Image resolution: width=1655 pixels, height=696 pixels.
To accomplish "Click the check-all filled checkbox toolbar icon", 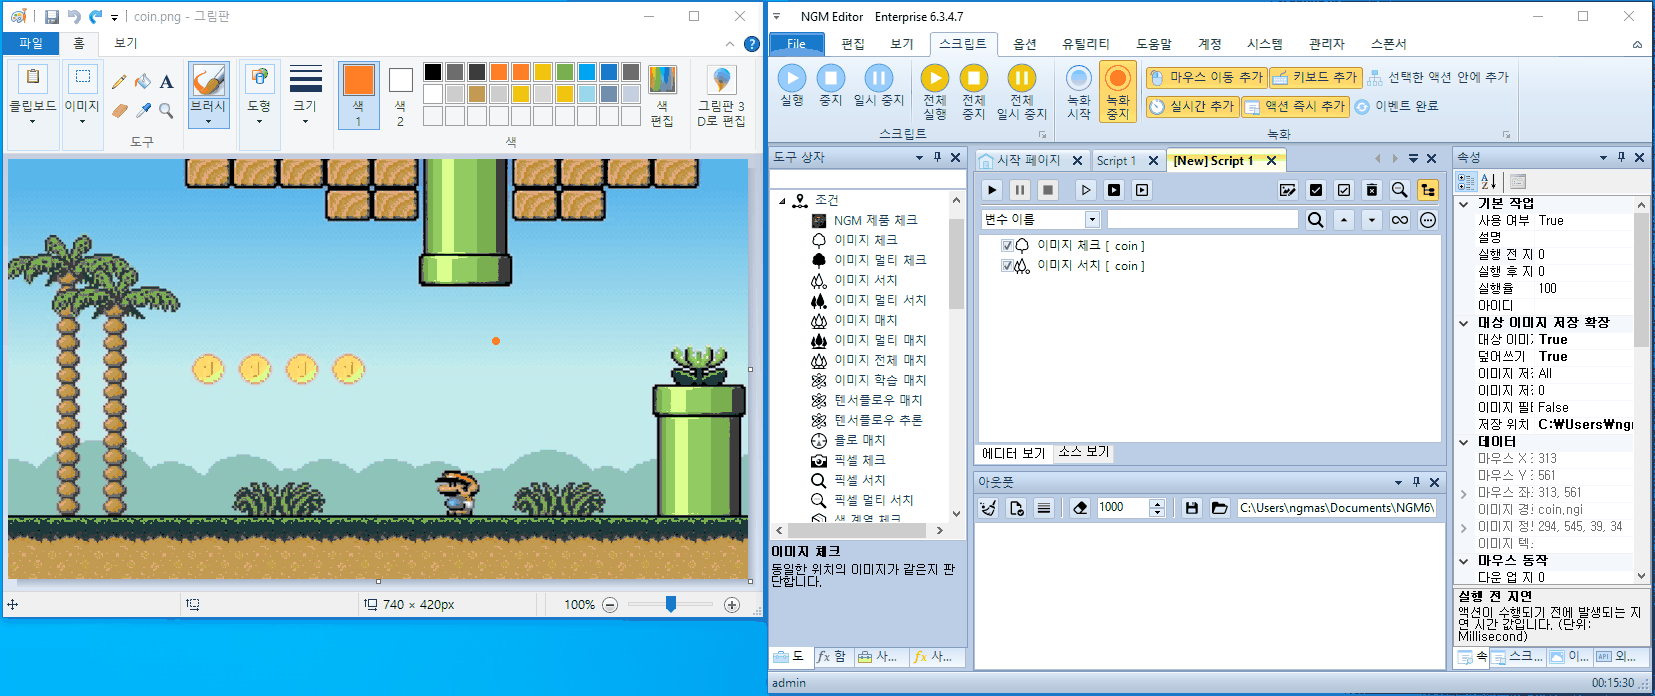I will [1315, 190].
